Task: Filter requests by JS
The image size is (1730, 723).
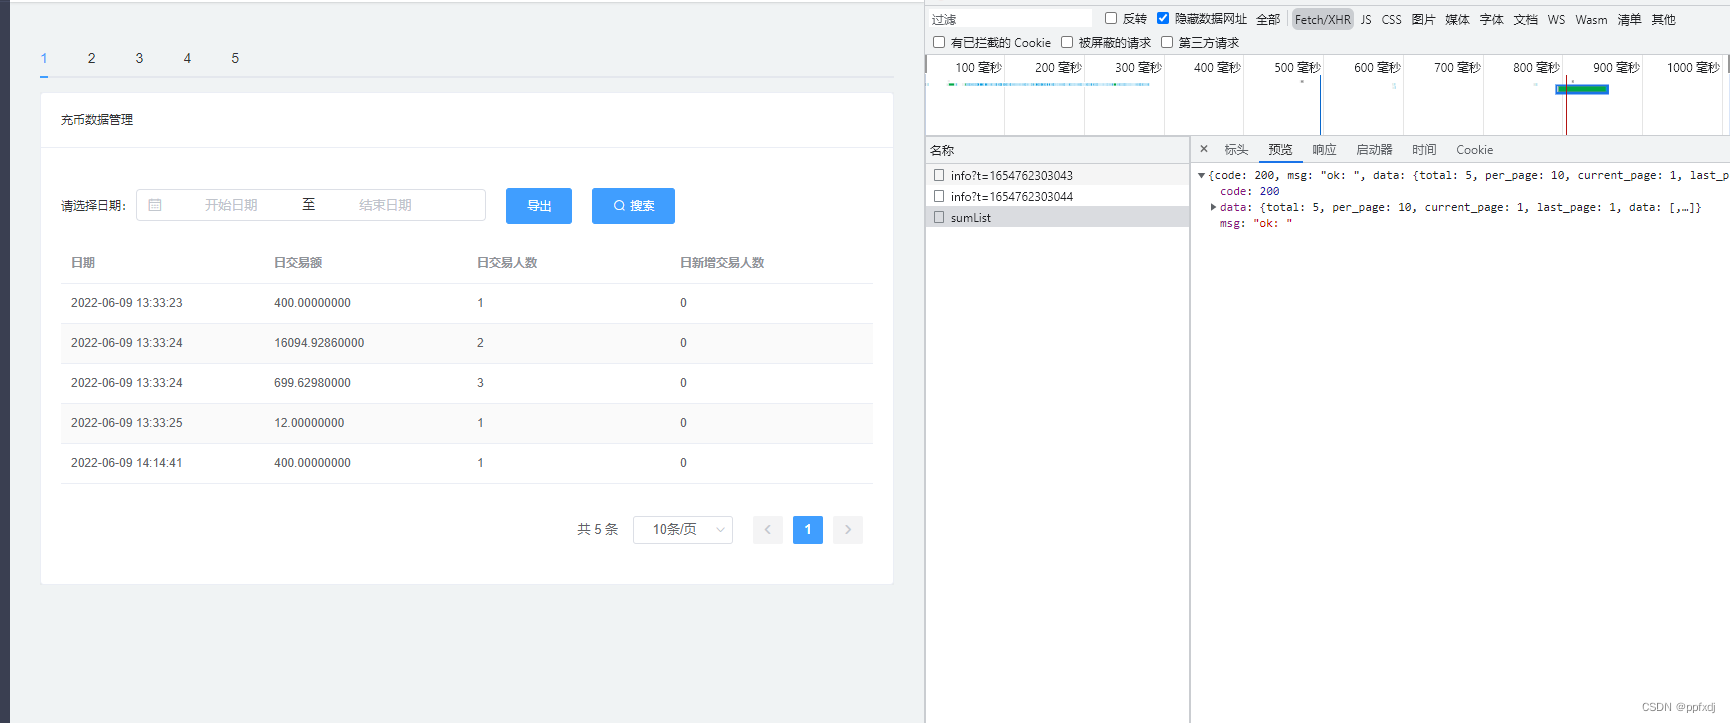Action: click(1366, 19)
